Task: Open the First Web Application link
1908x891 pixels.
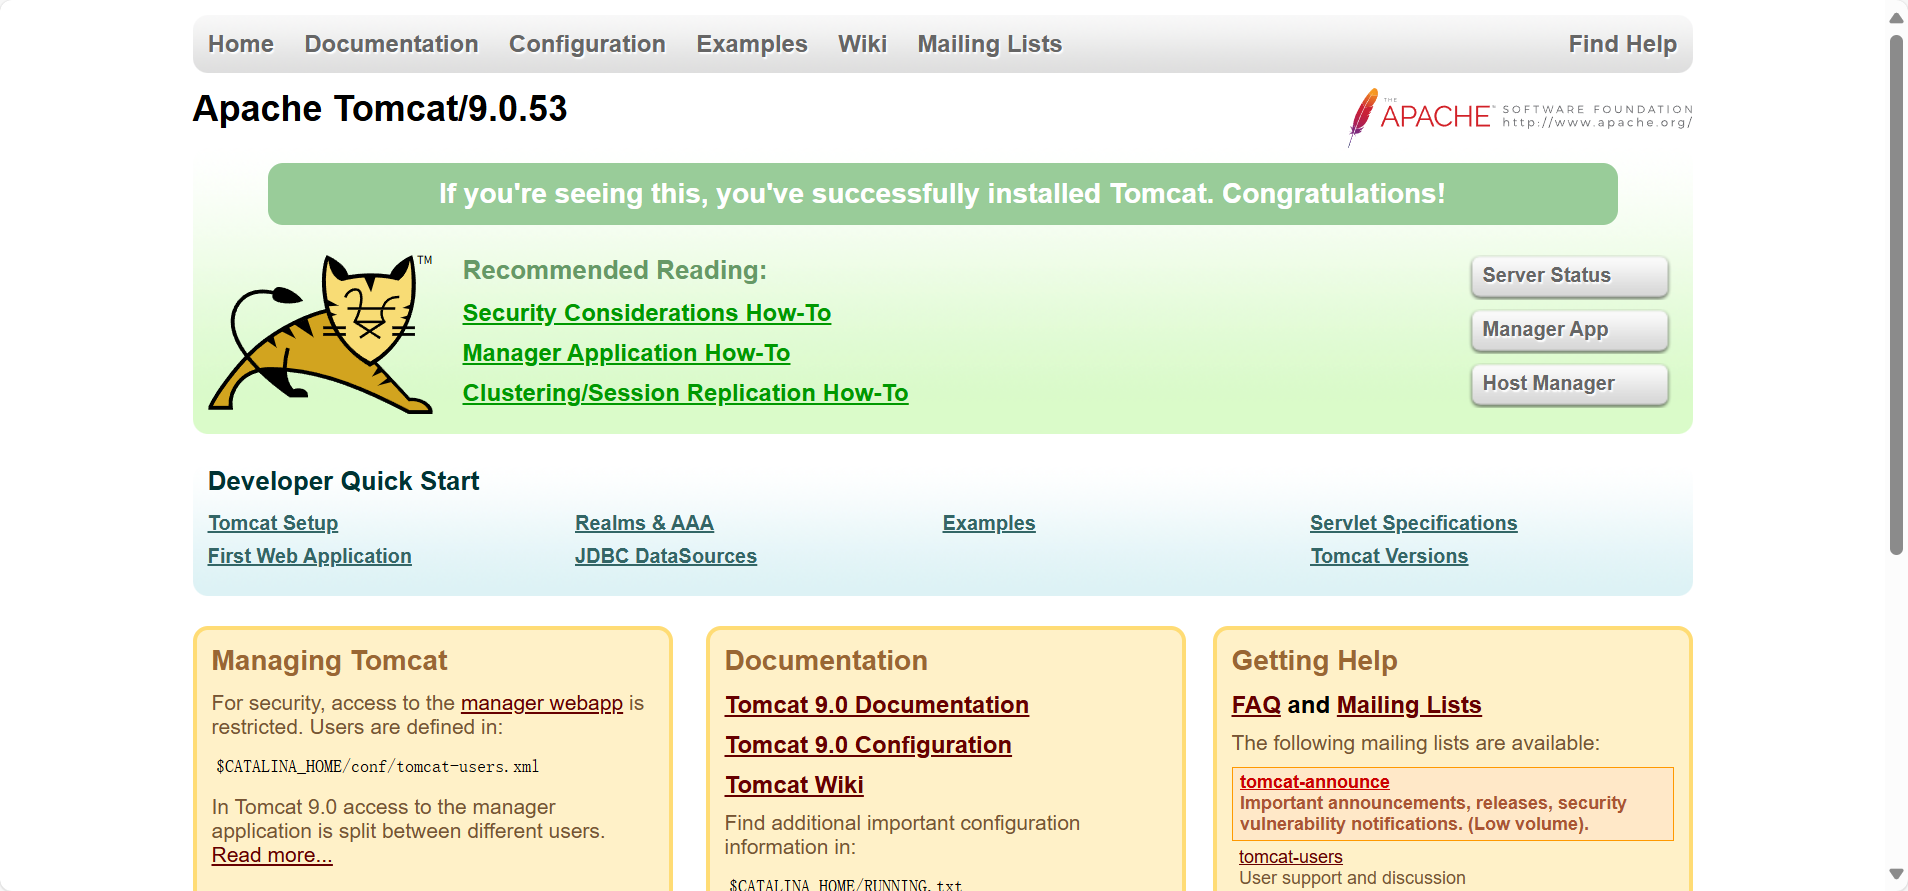Action: 310,556
